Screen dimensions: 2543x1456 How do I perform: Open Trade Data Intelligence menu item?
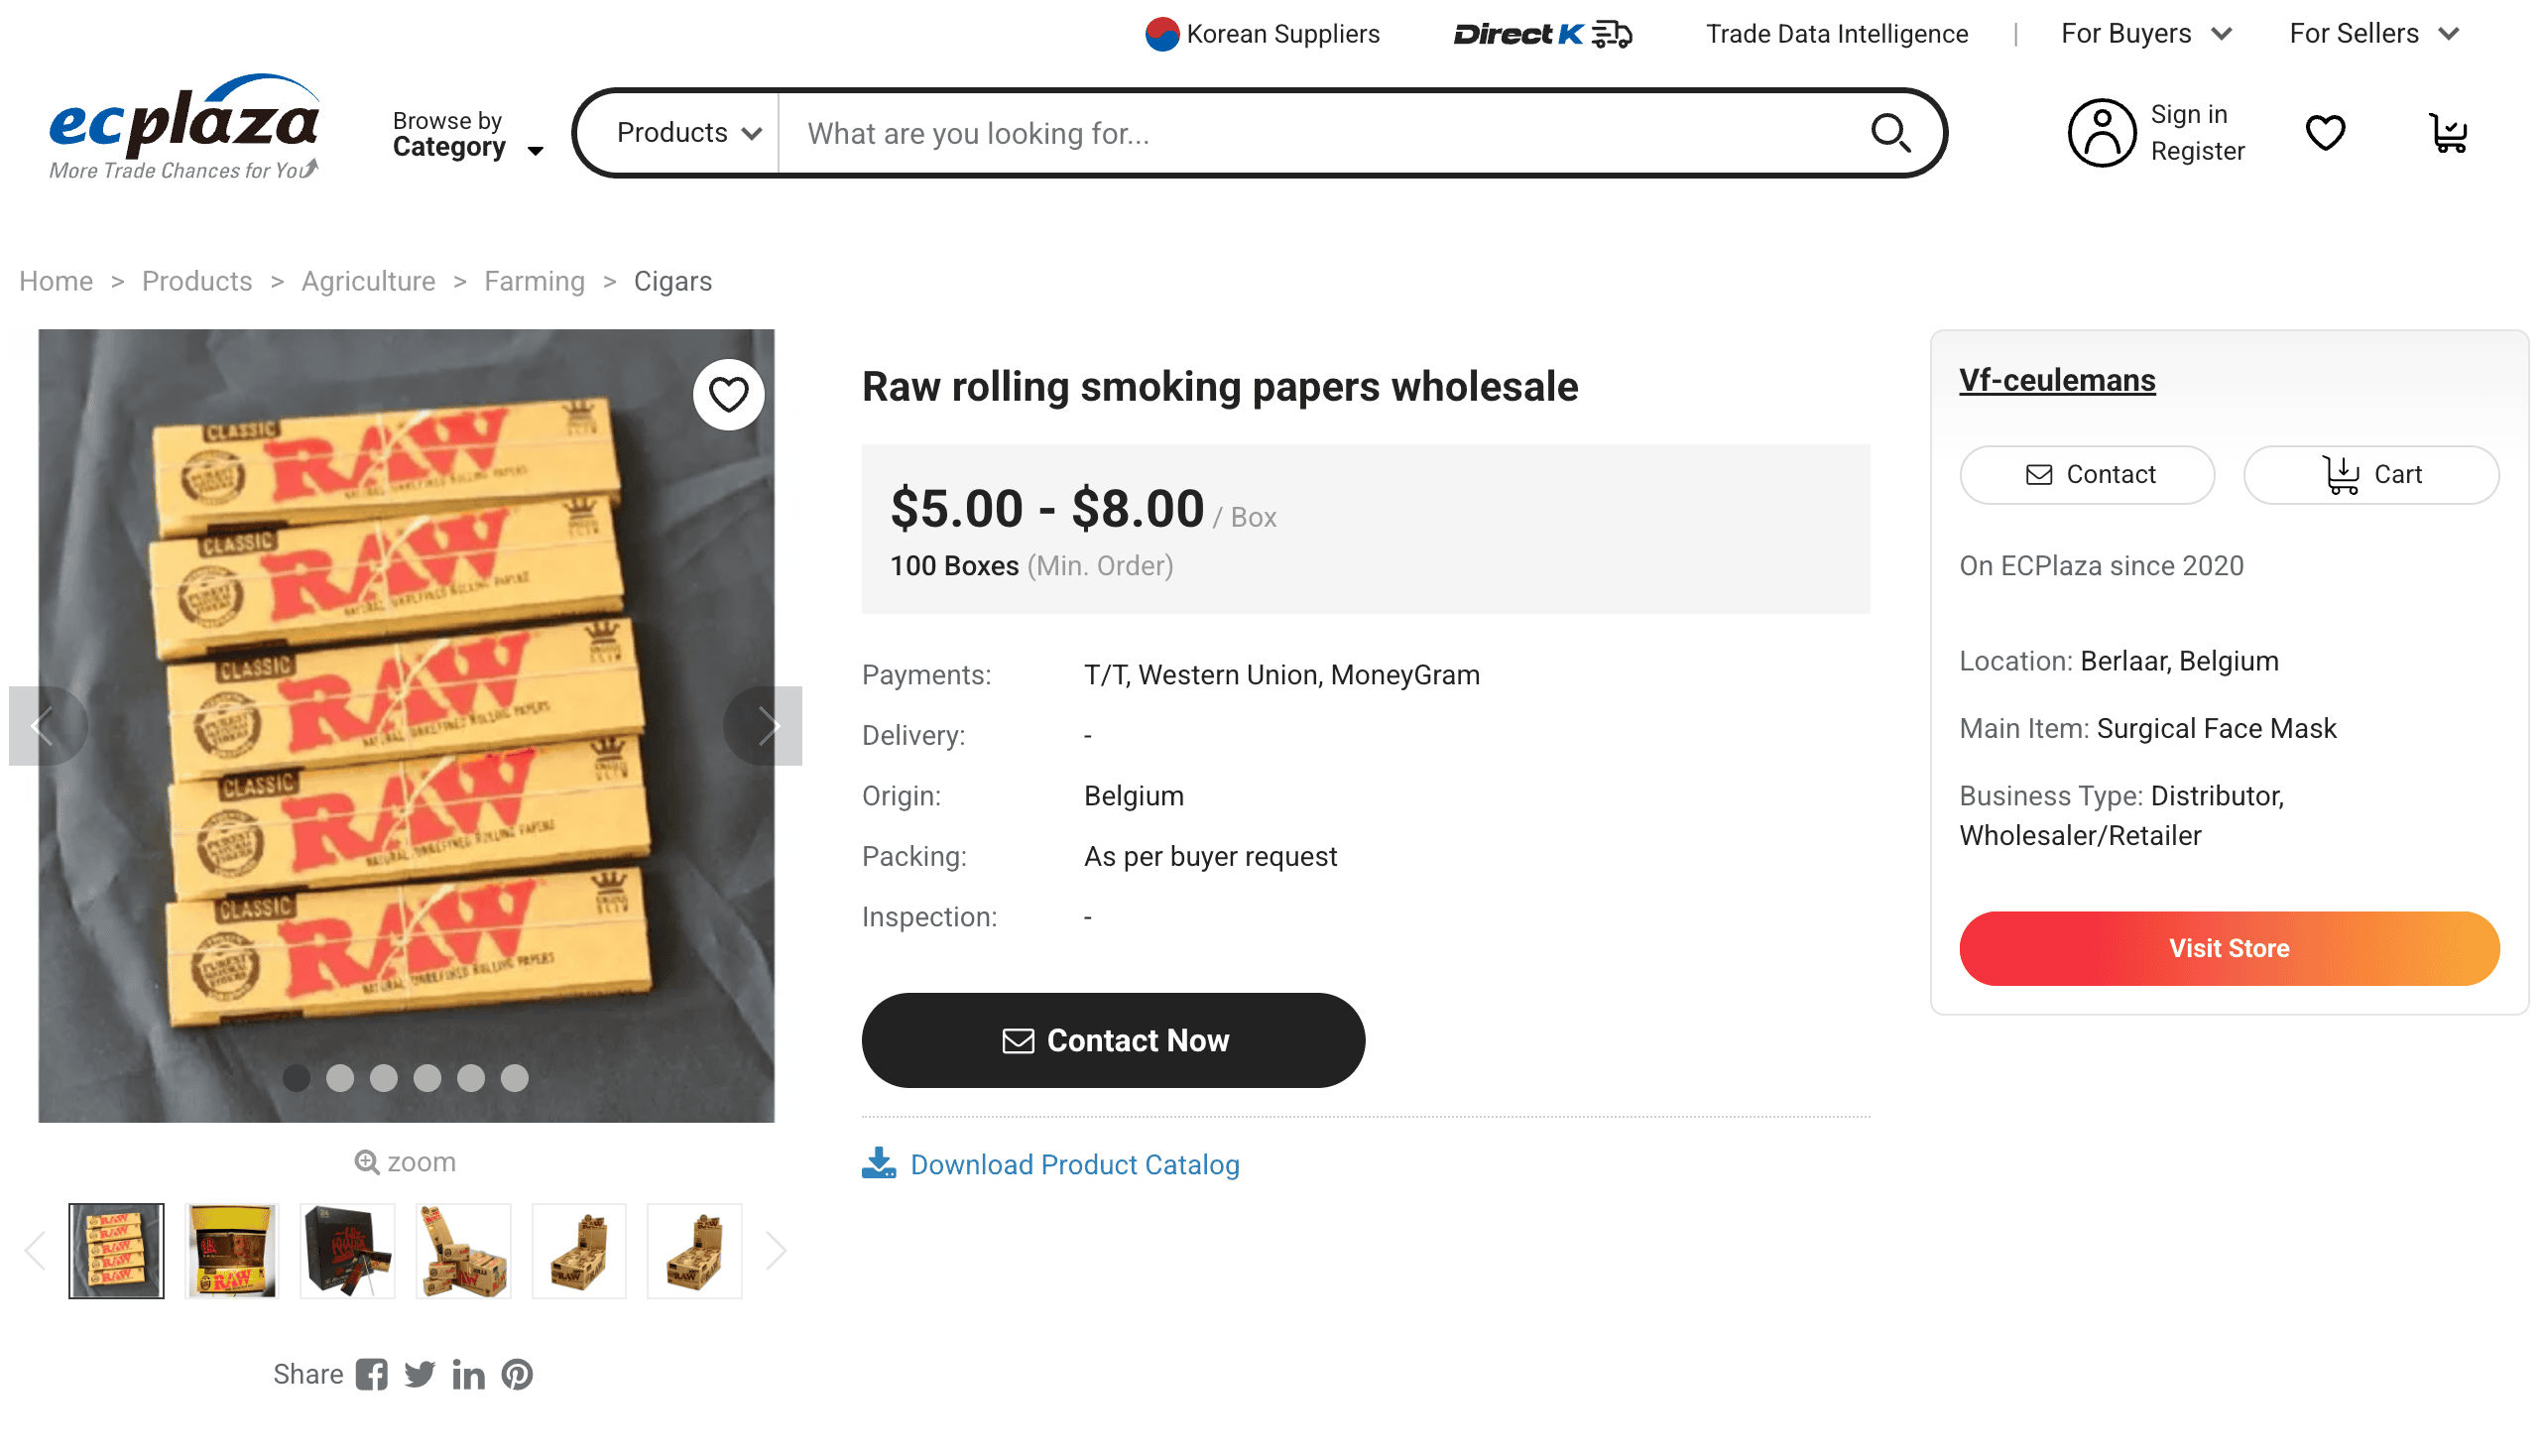(x=1836, y=34)
